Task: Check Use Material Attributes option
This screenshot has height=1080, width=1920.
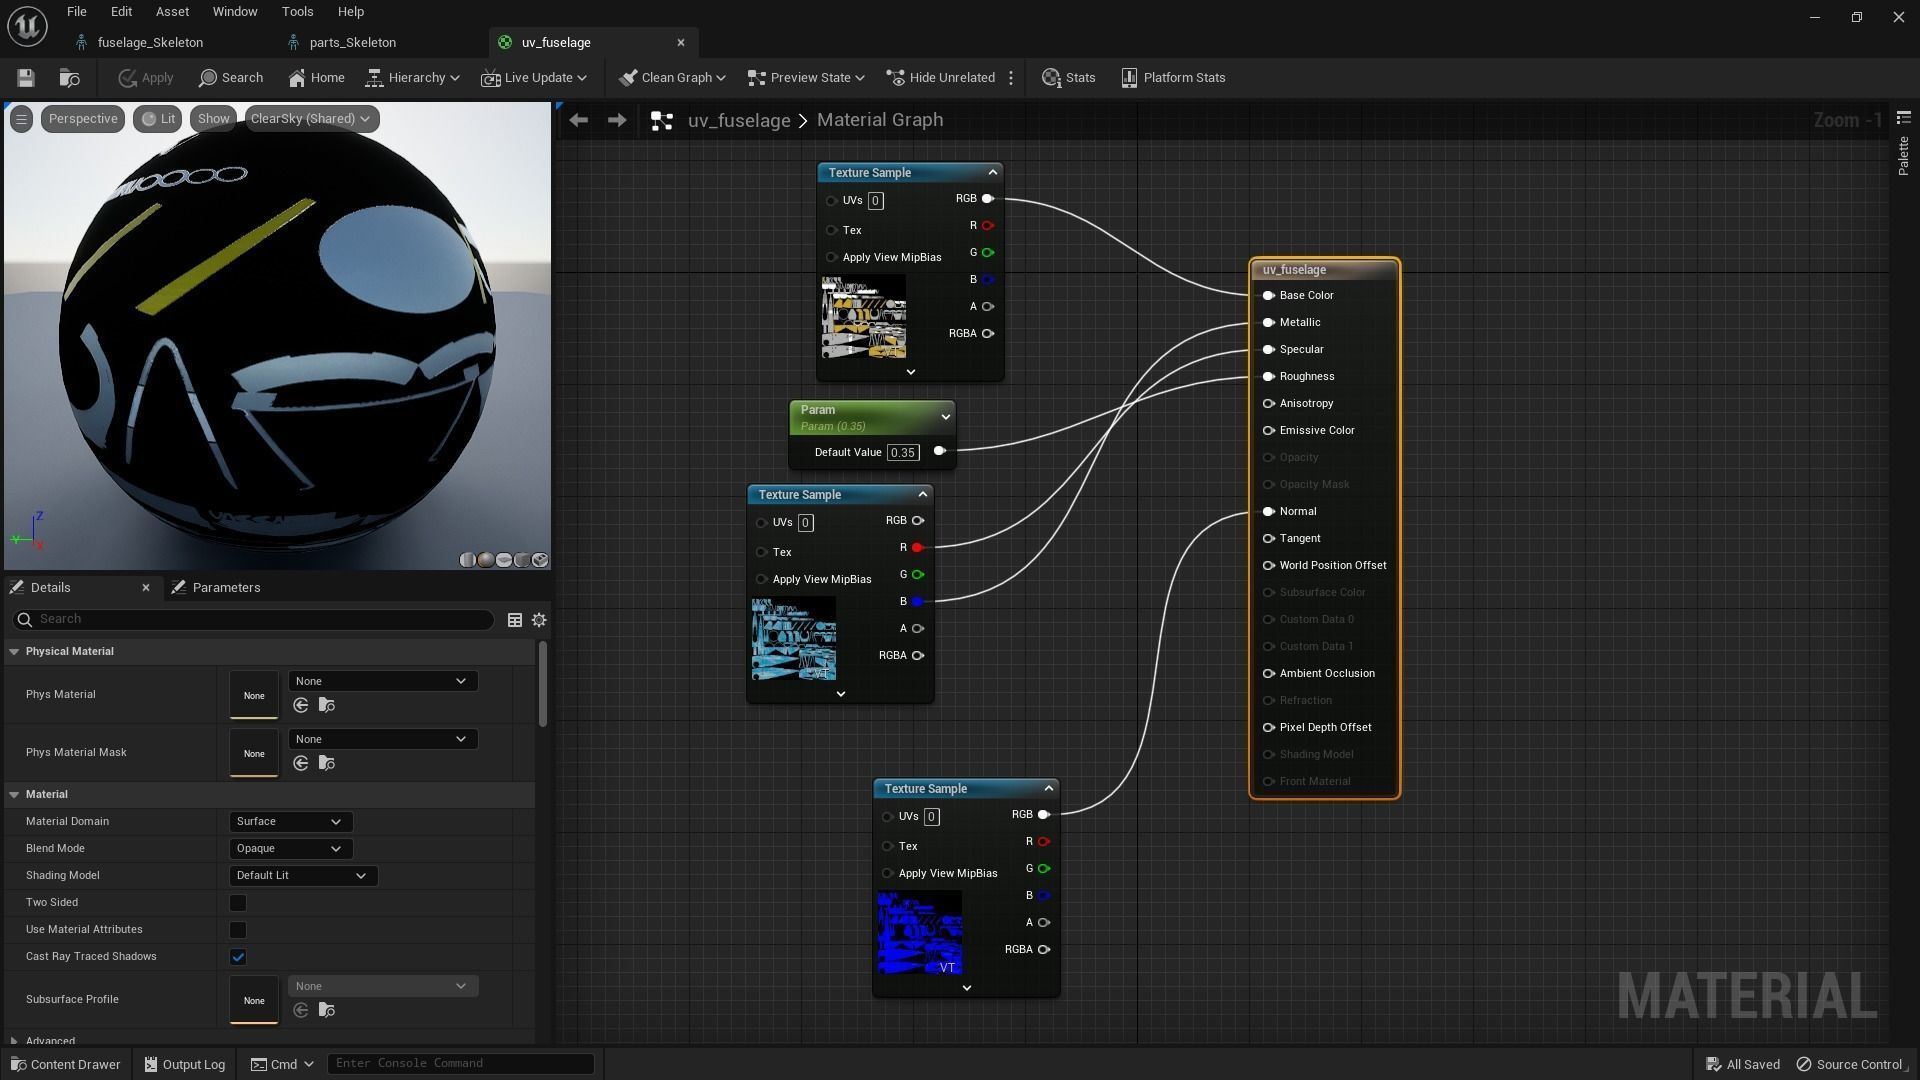Action: point(238,930)
